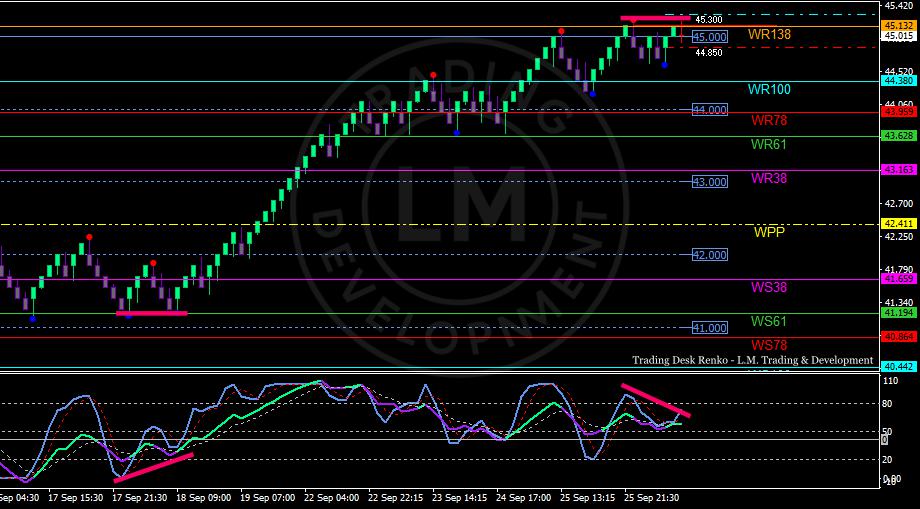Screen dimensions: 920x509
Task: Click the WR138 pivot level label
Action: [769, 35]
